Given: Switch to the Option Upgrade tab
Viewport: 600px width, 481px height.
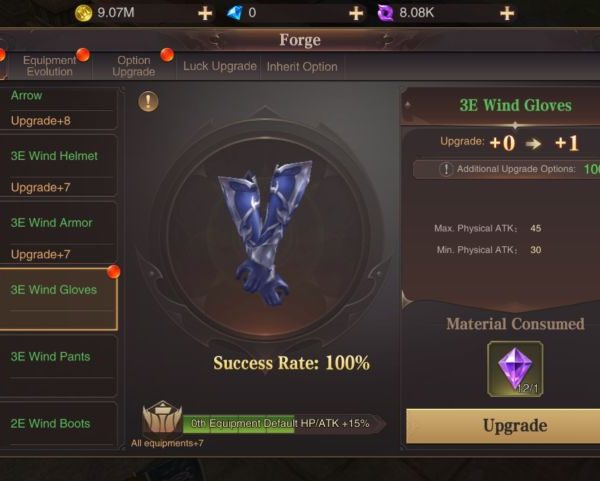Looking at the screenshot, I should (x=134, y=66).
